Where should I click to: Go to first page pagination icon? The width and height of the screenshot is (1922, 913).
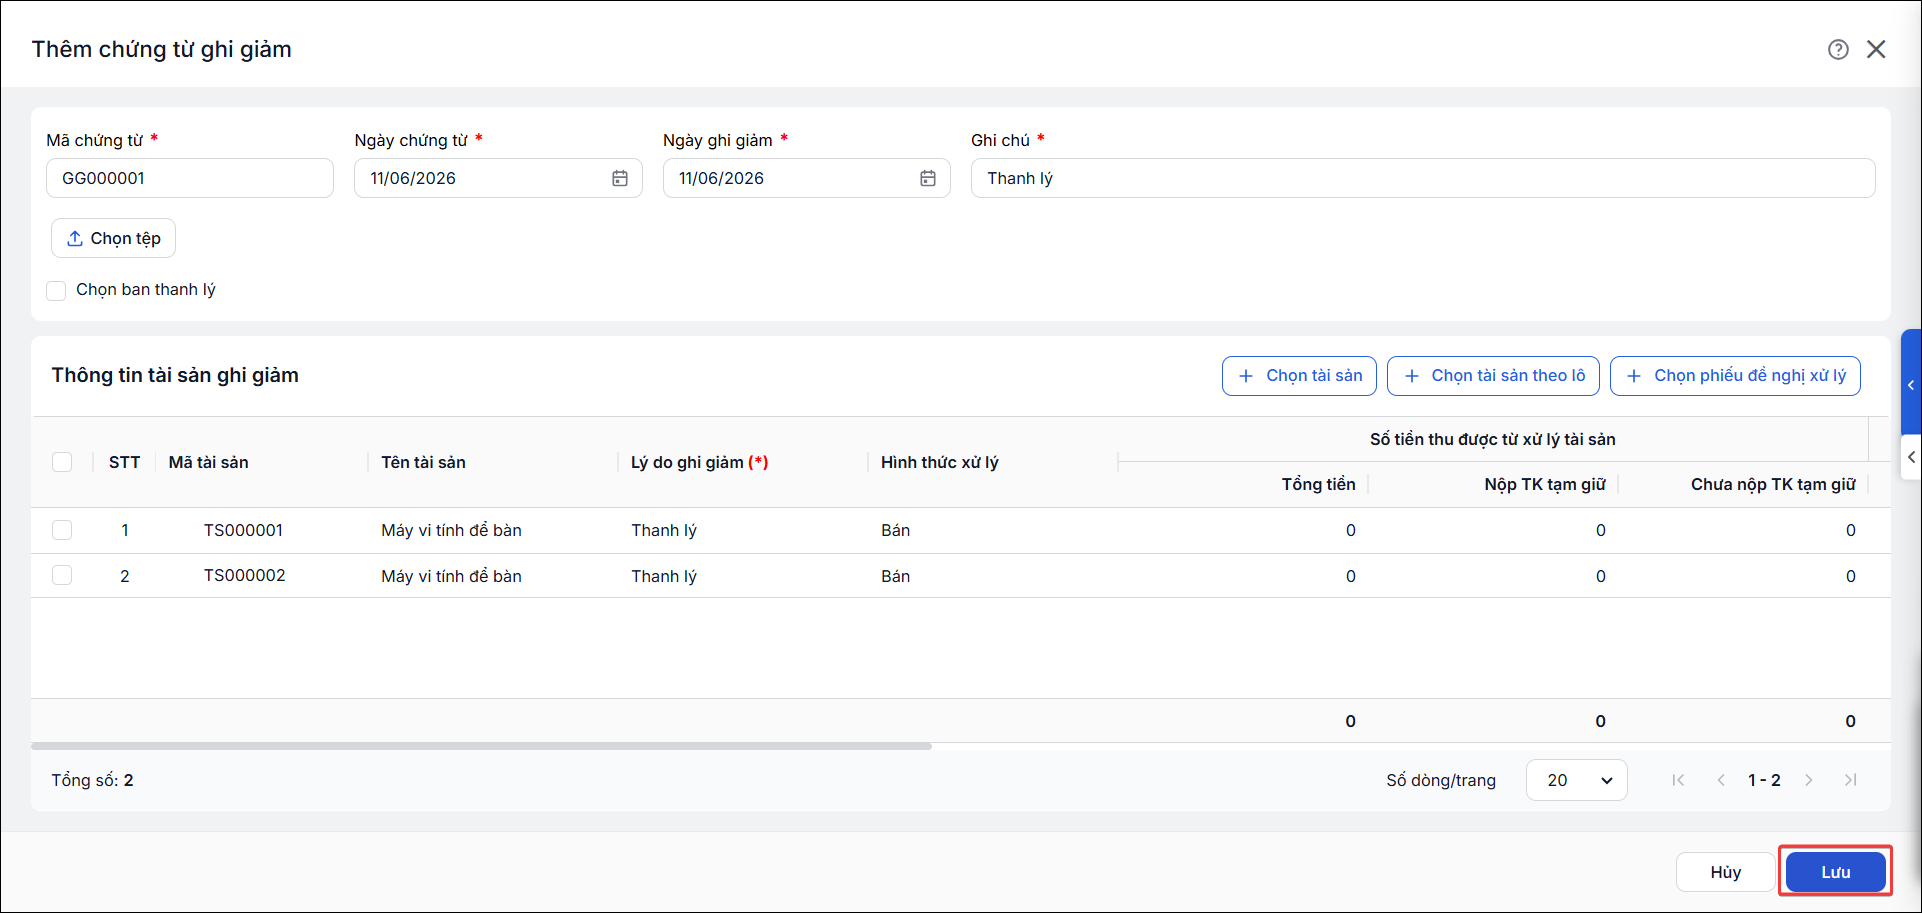coord(1678,780)
